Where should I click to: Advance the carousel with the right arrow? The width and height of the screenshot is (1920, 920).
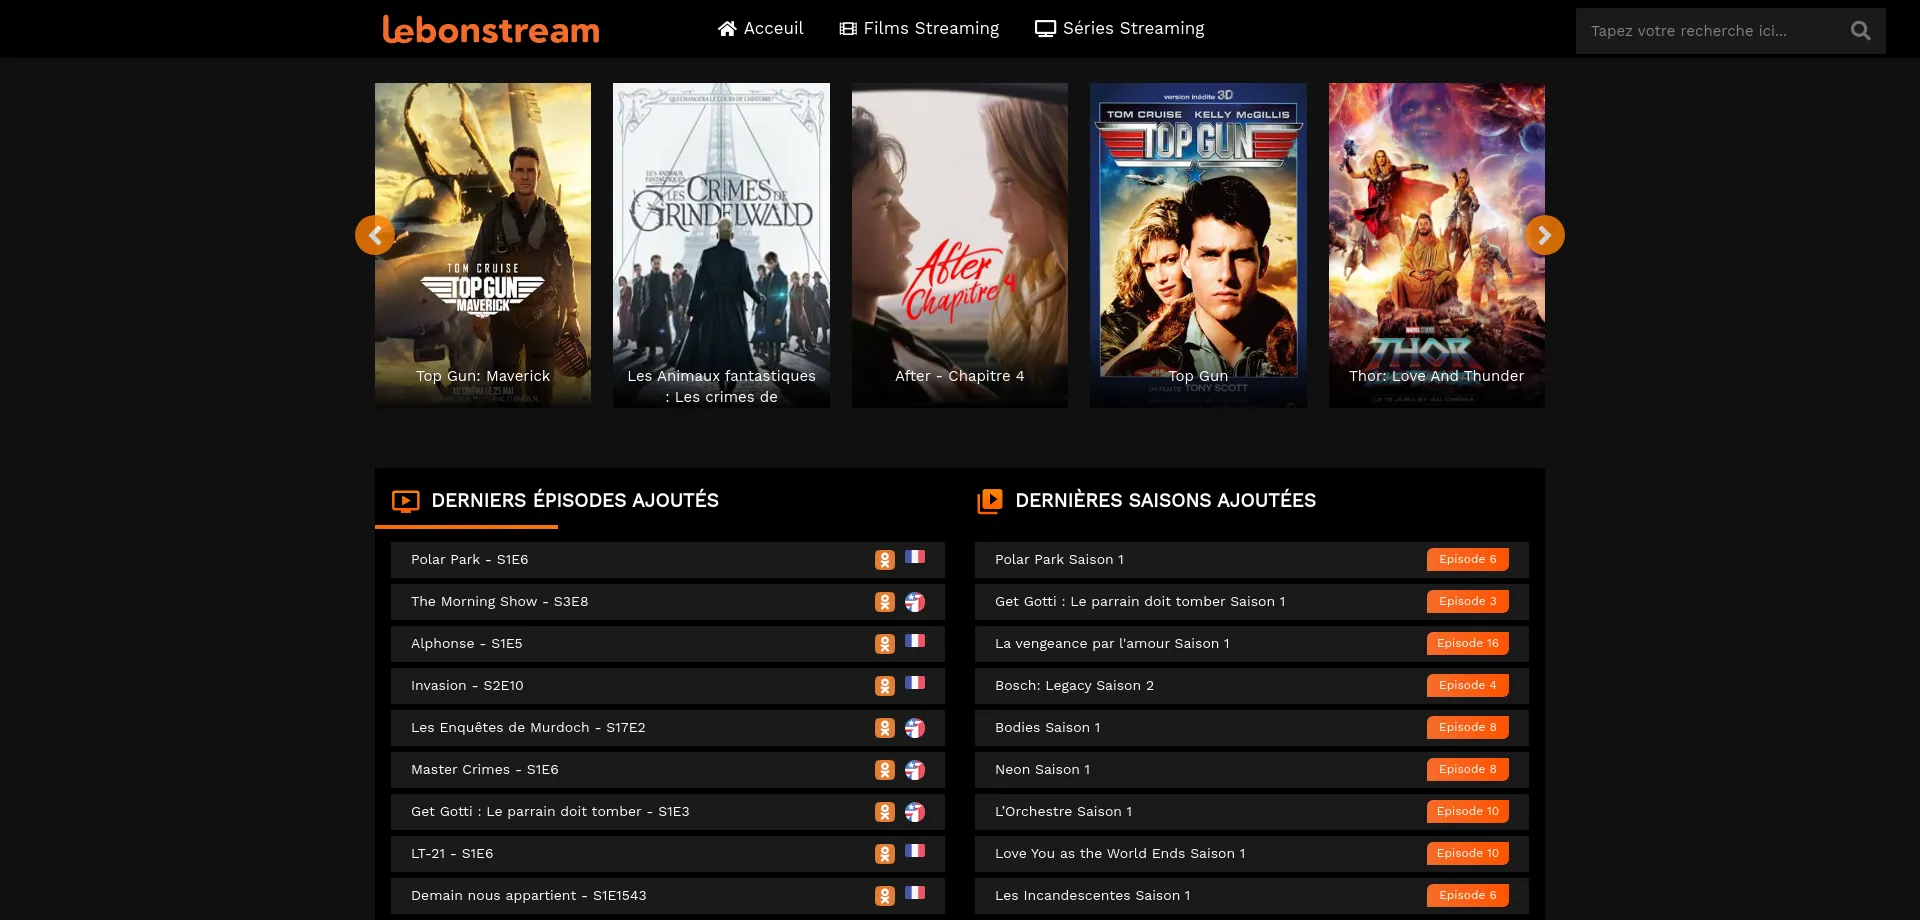pos(1545,235)
